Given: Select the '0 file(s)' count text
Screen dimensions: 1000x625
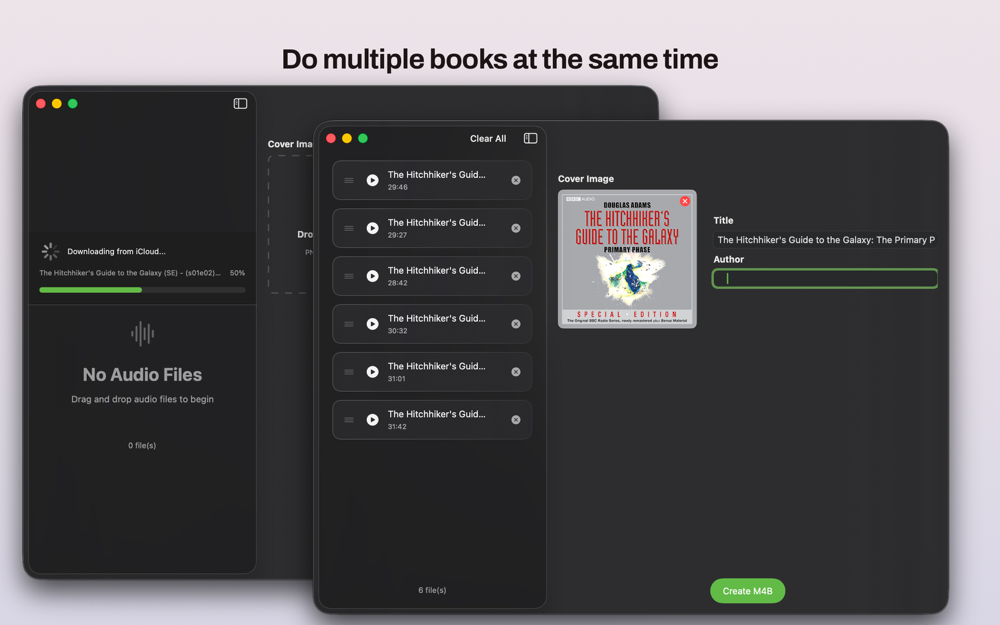Looking at the screenshot, I should (142, 446).
